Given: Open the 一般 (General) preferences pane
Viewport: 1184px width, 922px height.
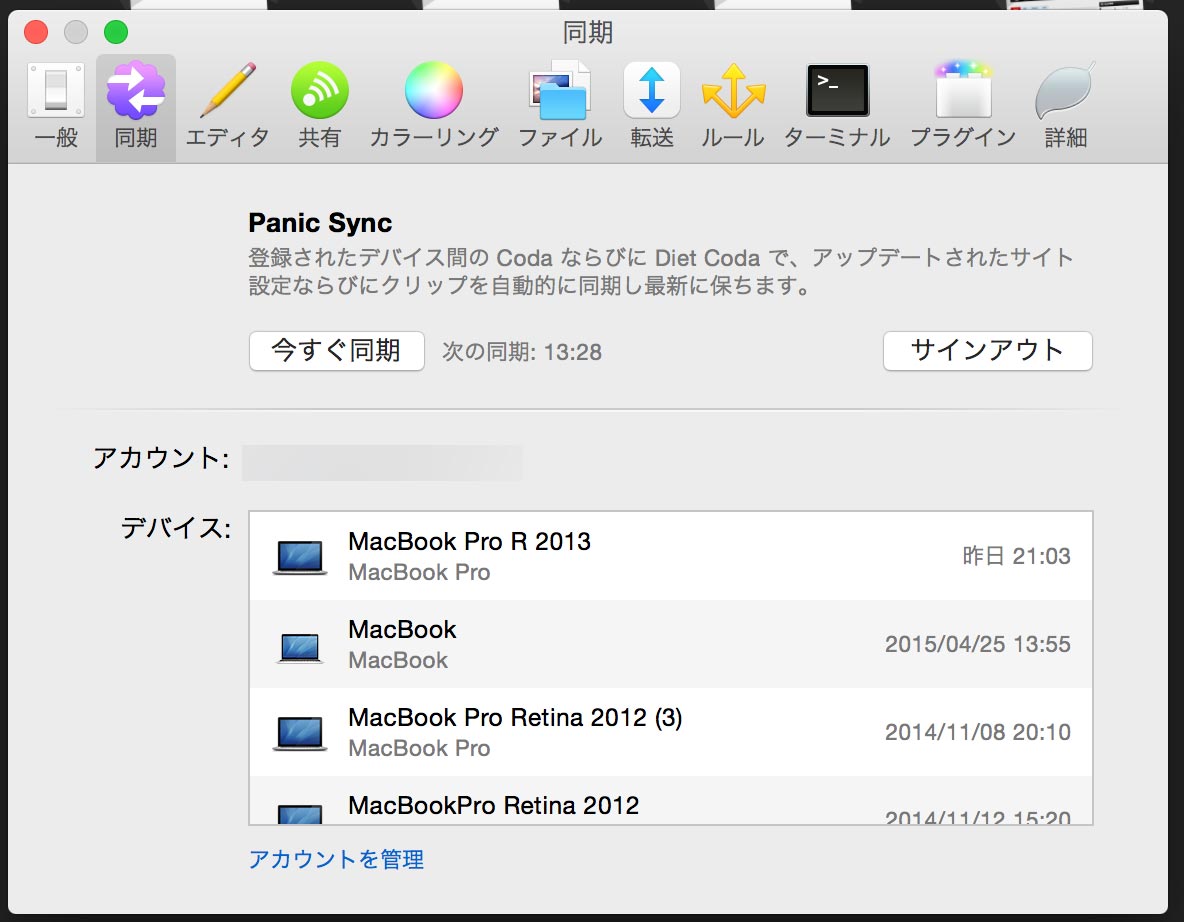Looking at the screenshot, I should point(56,106).
